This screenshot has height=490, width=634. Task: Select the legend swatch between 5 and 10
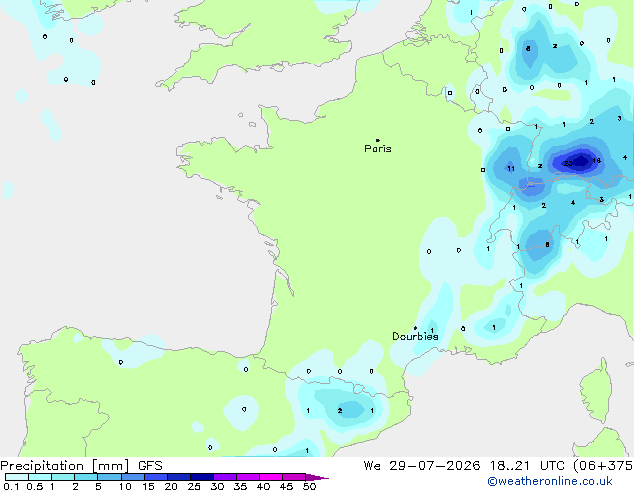pos(109,477)
